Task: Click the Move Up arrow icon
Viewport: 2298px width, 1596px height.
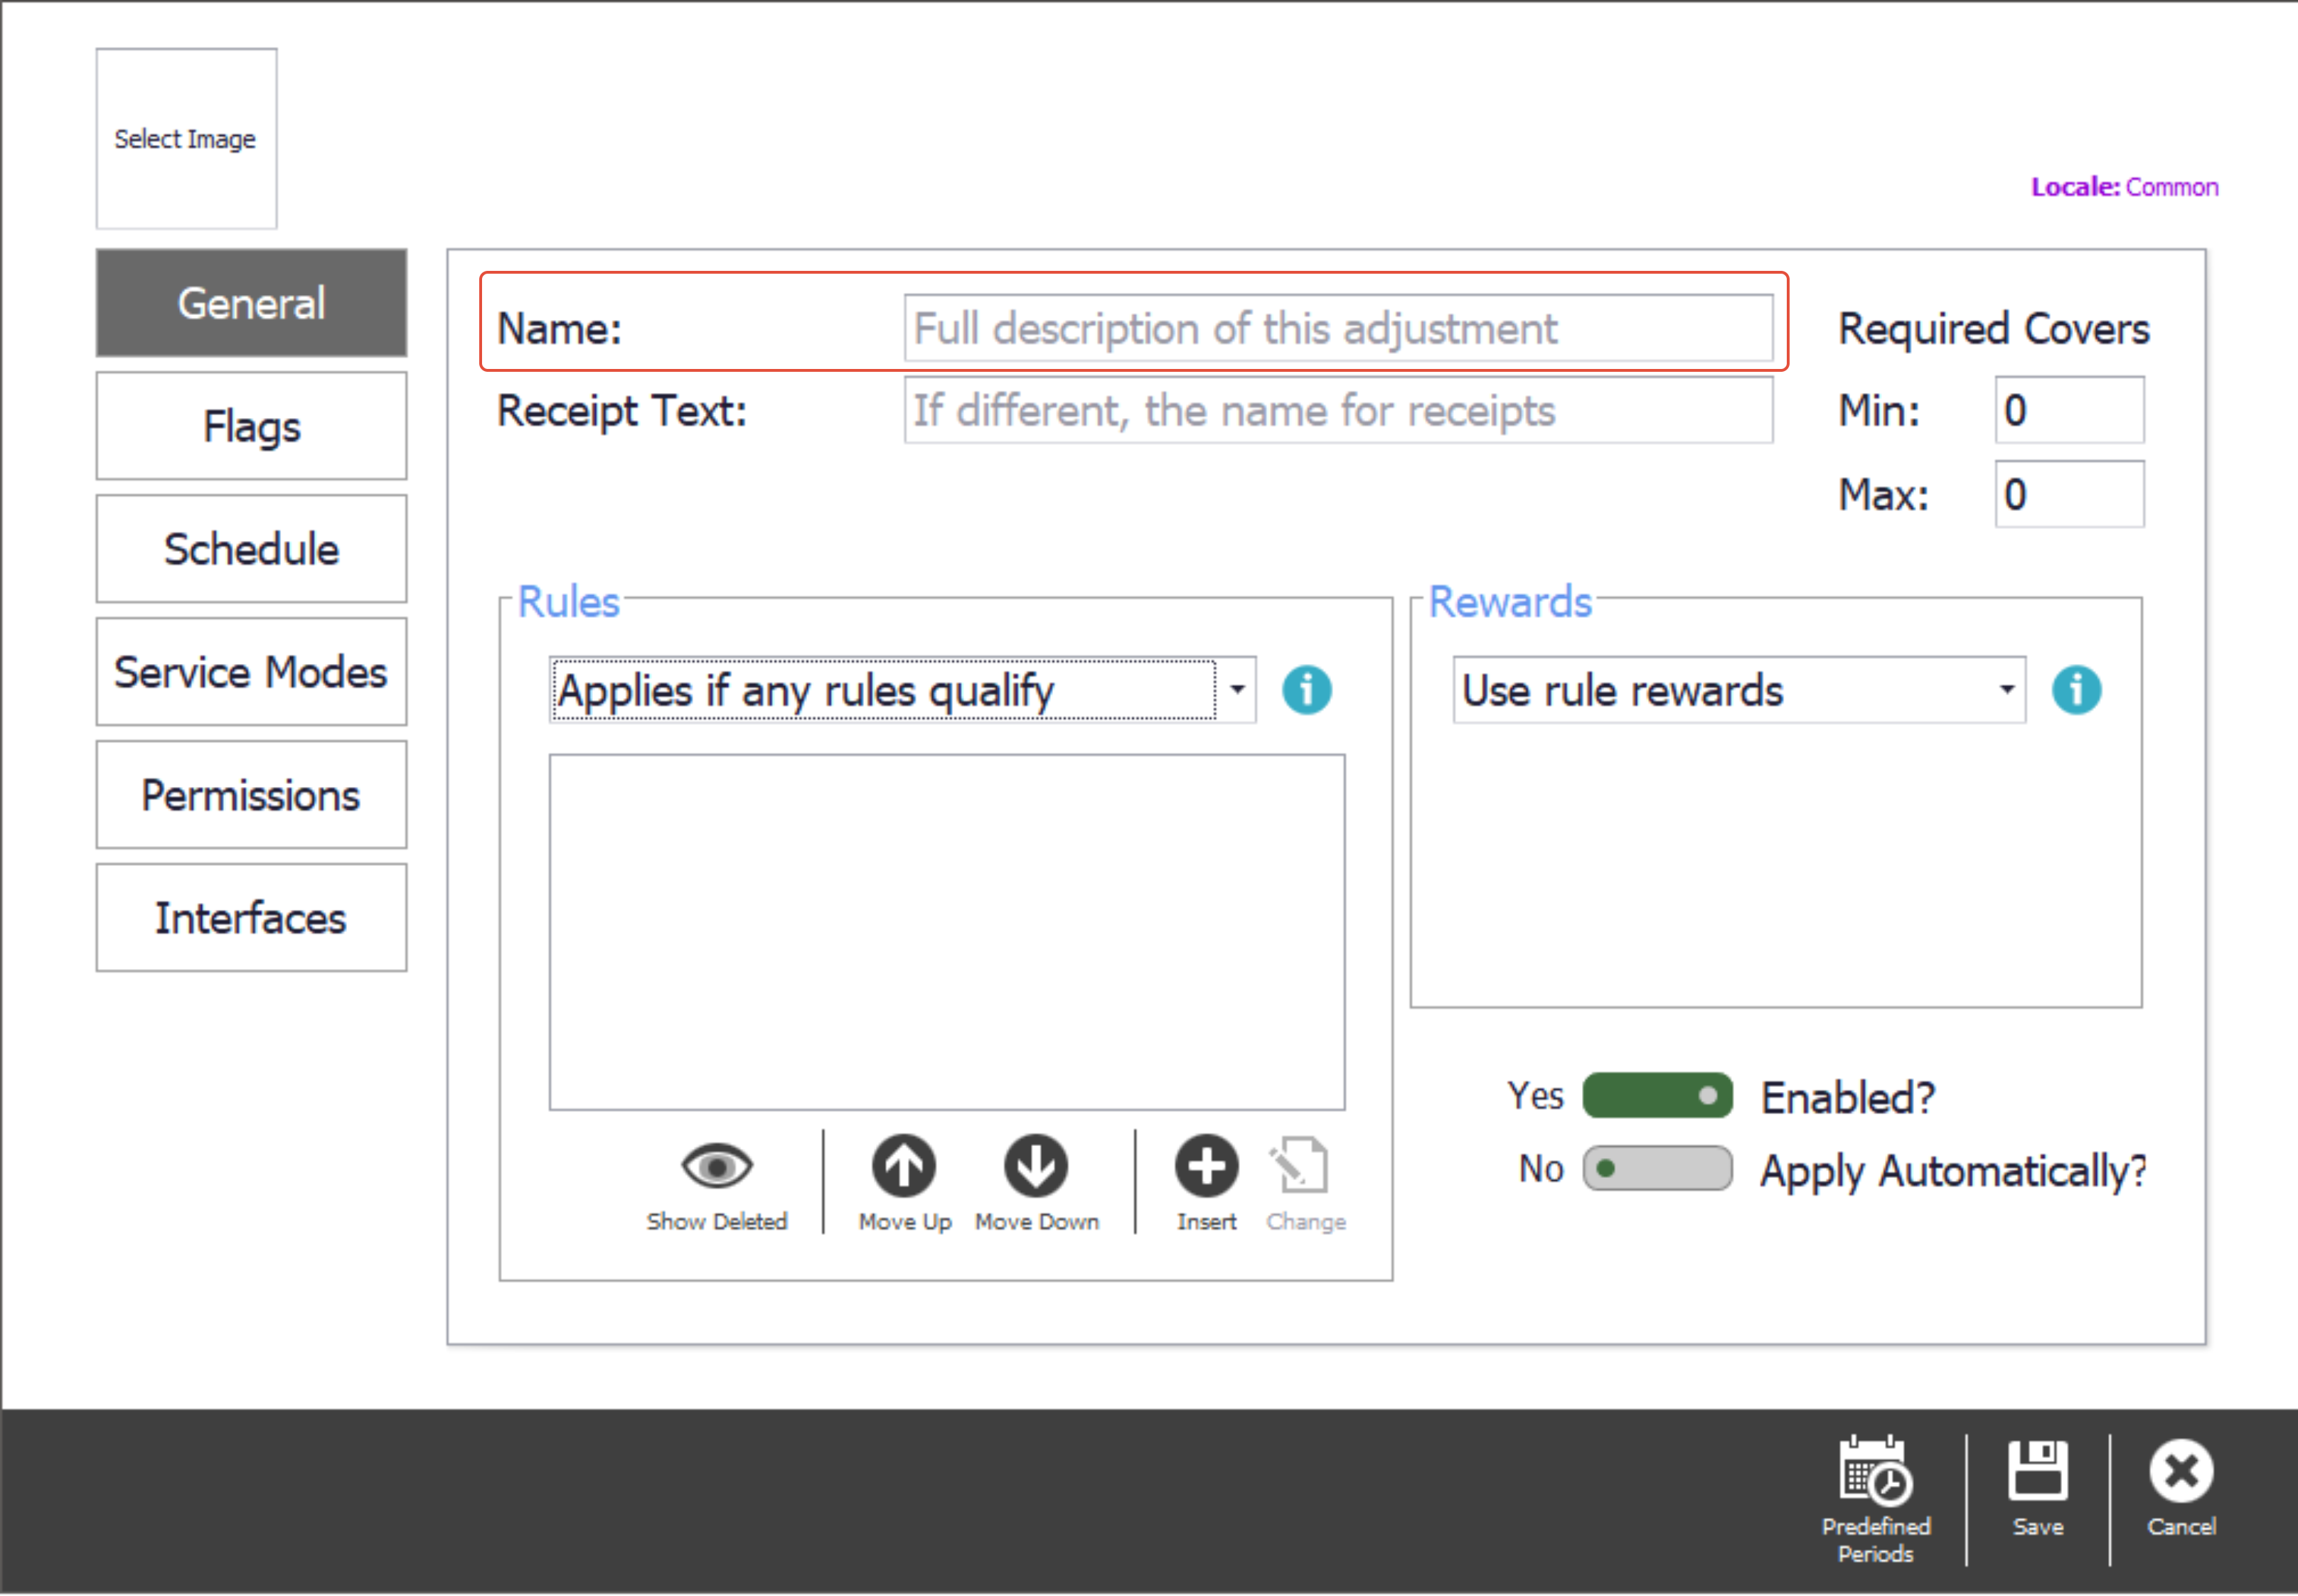Action: pos(904,1166)
